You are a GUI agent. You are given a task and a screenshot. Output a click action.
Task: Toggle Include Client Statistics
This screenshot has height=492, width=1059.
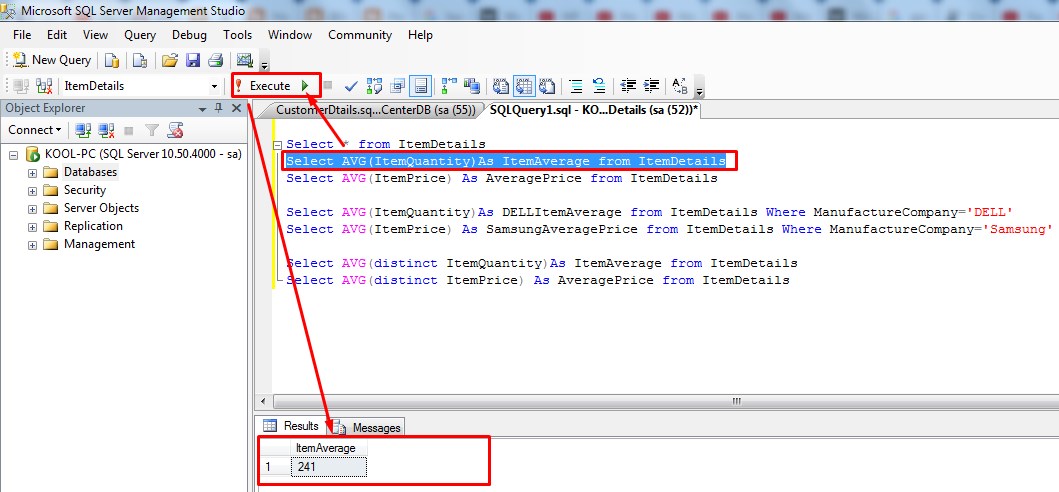point(471,86)
